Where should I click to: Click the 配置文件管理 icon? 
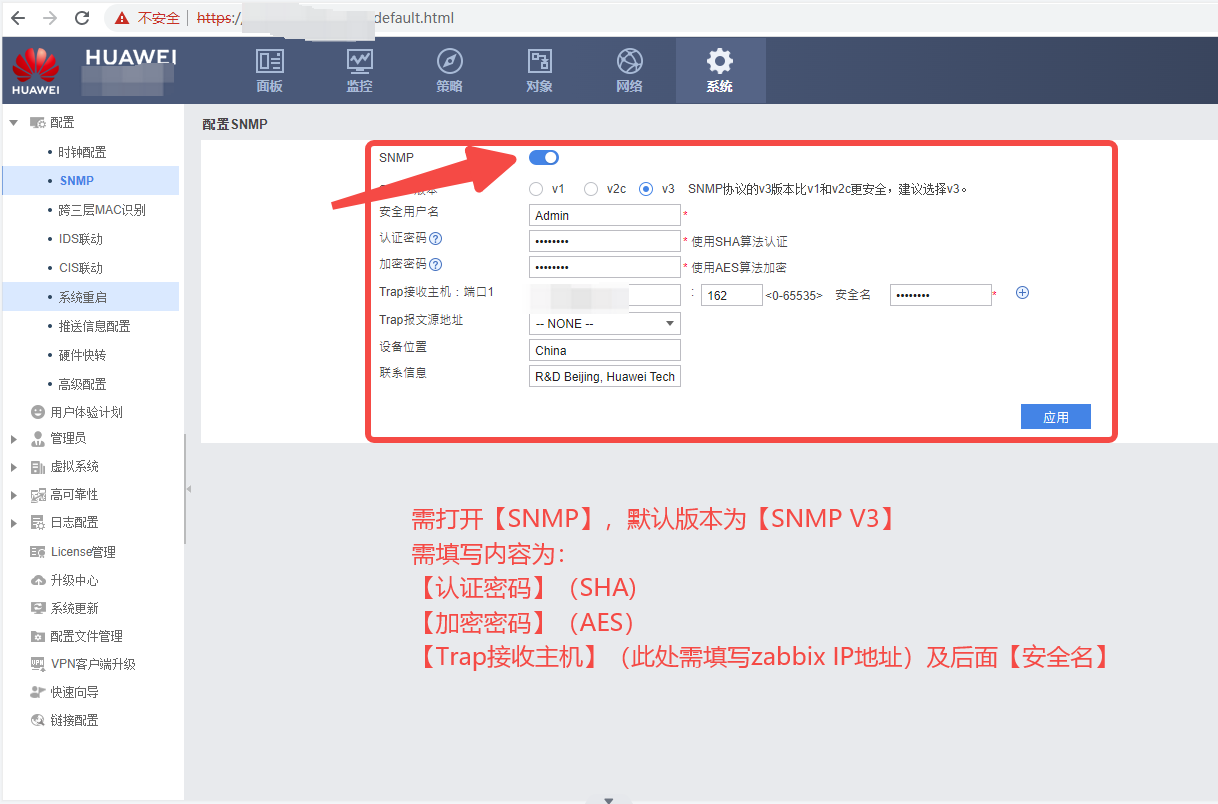tap(38, 636)
